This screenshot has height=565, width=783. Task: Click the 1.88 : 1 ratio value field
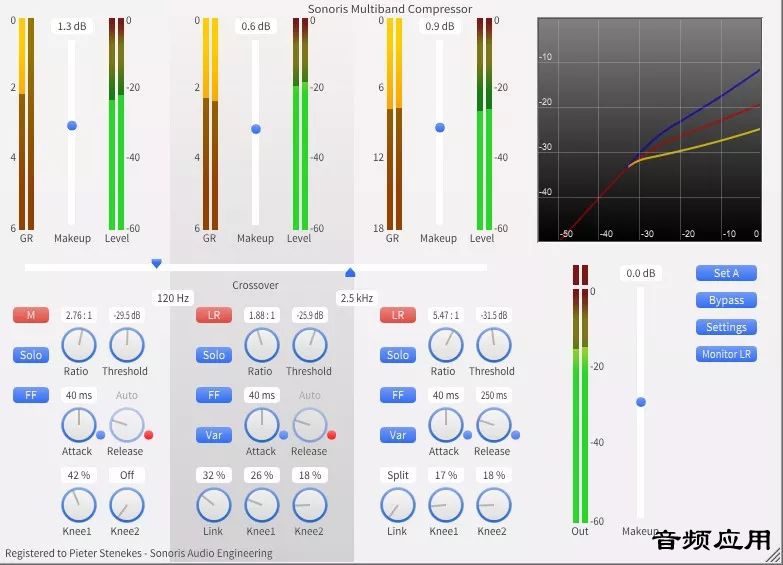[262, 315]
